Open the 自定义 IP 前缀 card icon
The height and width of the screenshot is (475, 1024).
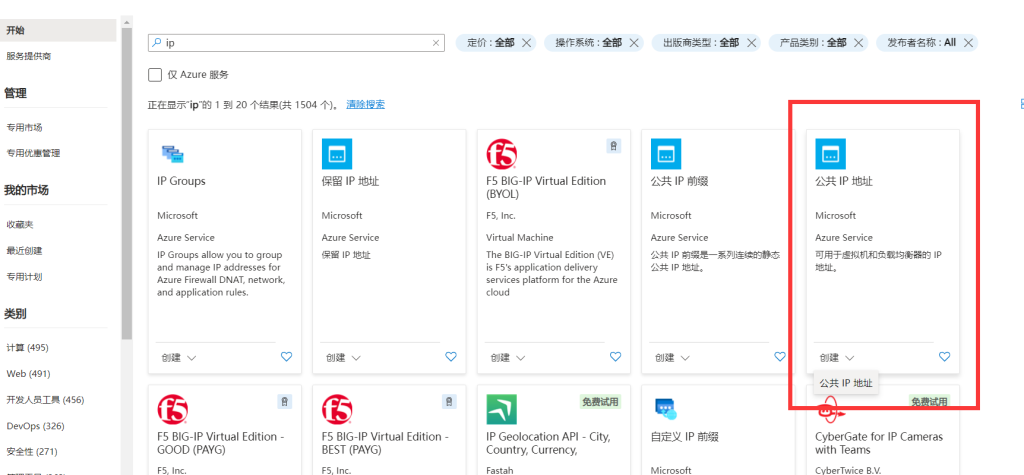pyautogui.click(x=666, y=410)
